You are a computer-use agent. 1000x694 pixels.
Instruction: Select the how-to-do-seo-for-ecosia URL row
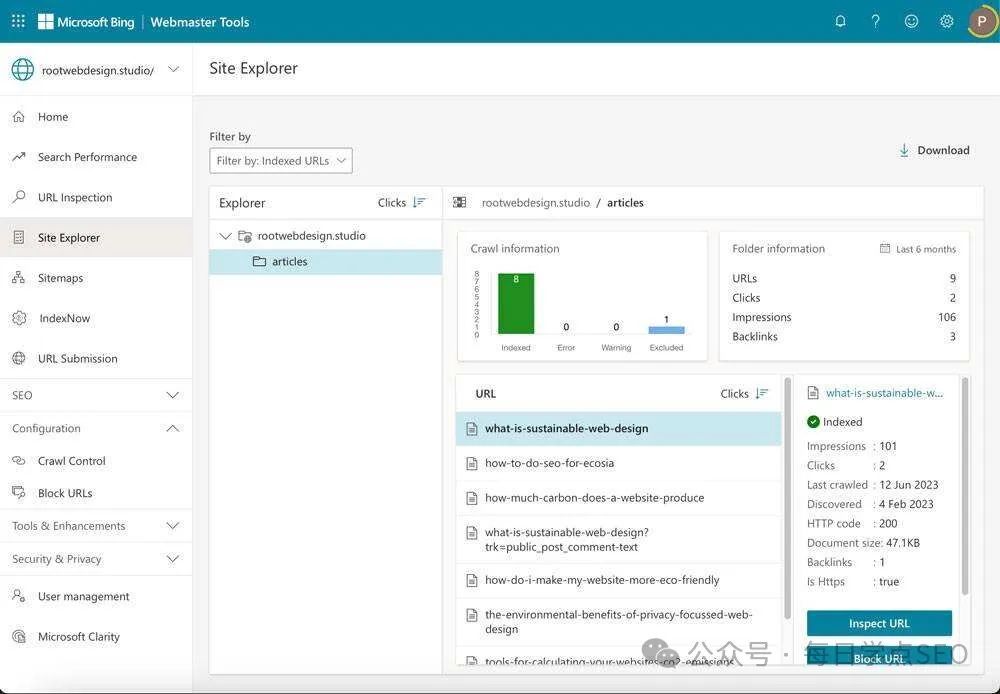549,463
